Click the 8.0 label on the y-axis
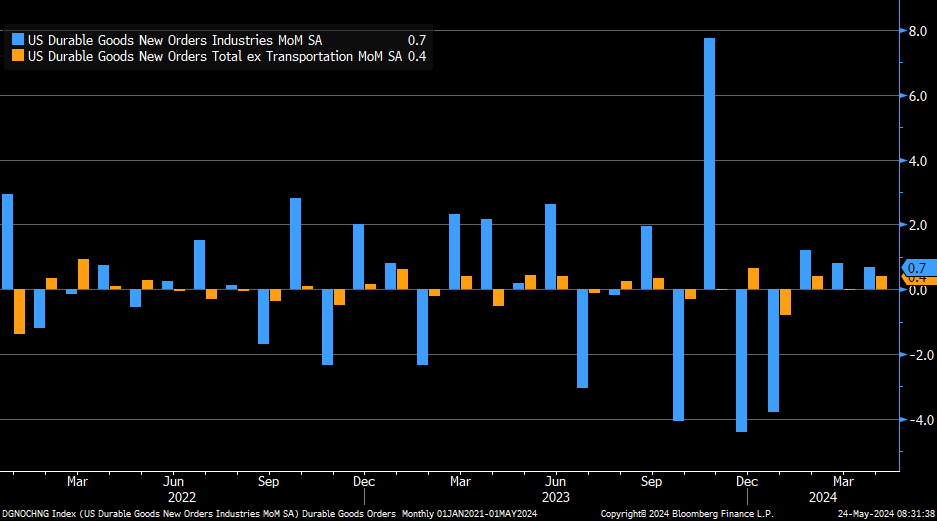Image resolution: width=937 pixels, height=521 pixels. click(x=918, y=32)
